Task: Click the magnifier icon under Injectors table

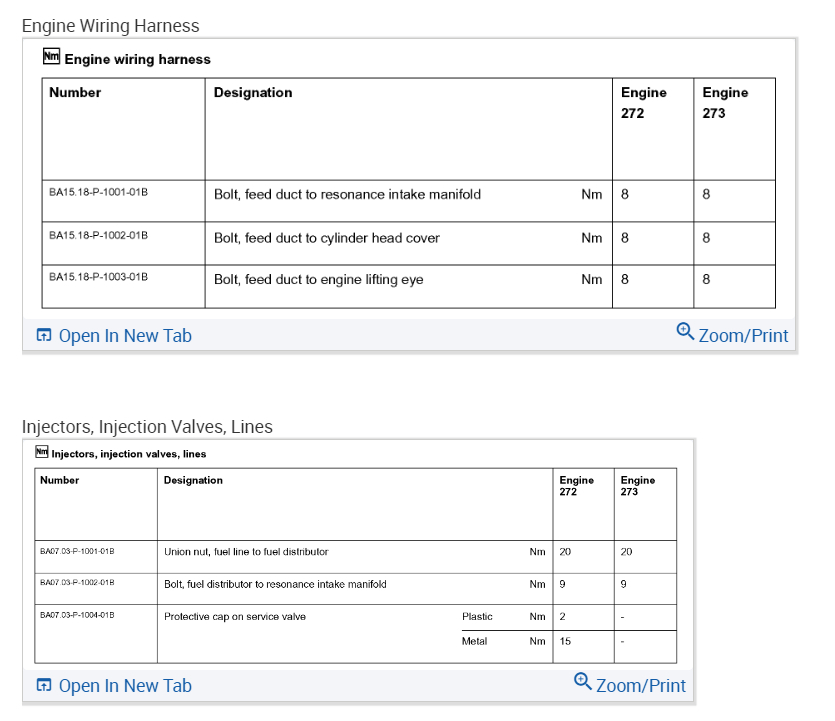Action: (583, 681)
